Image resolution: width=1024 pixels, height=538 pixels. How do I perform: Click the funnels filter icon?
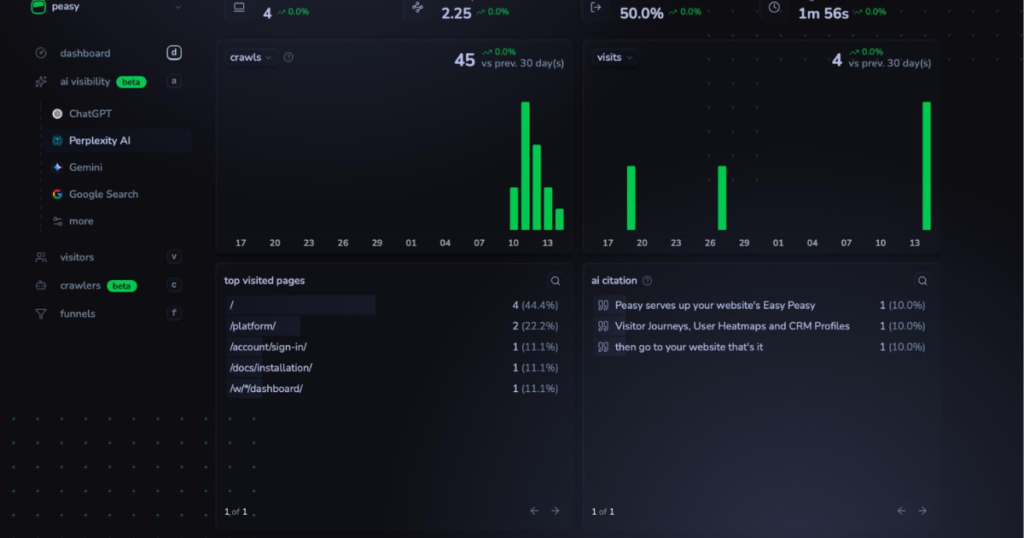(x=40, y=314)
